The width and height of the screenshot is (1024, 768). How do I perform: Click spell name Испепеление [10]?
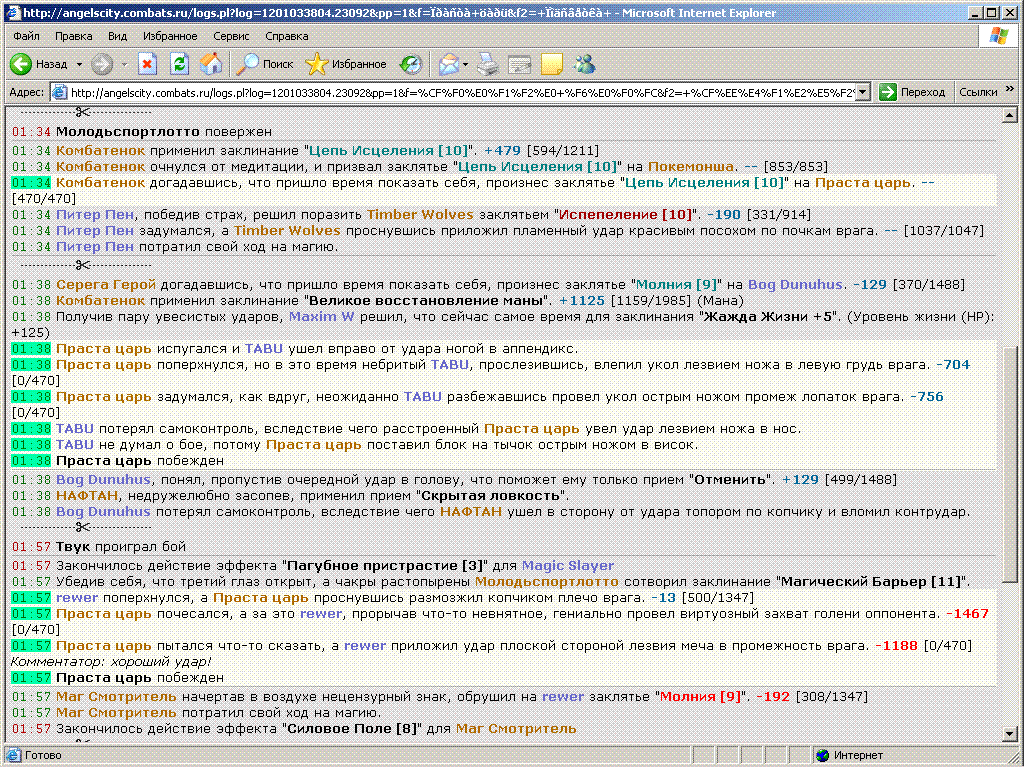pyautogui.click(x=625, y=214)
